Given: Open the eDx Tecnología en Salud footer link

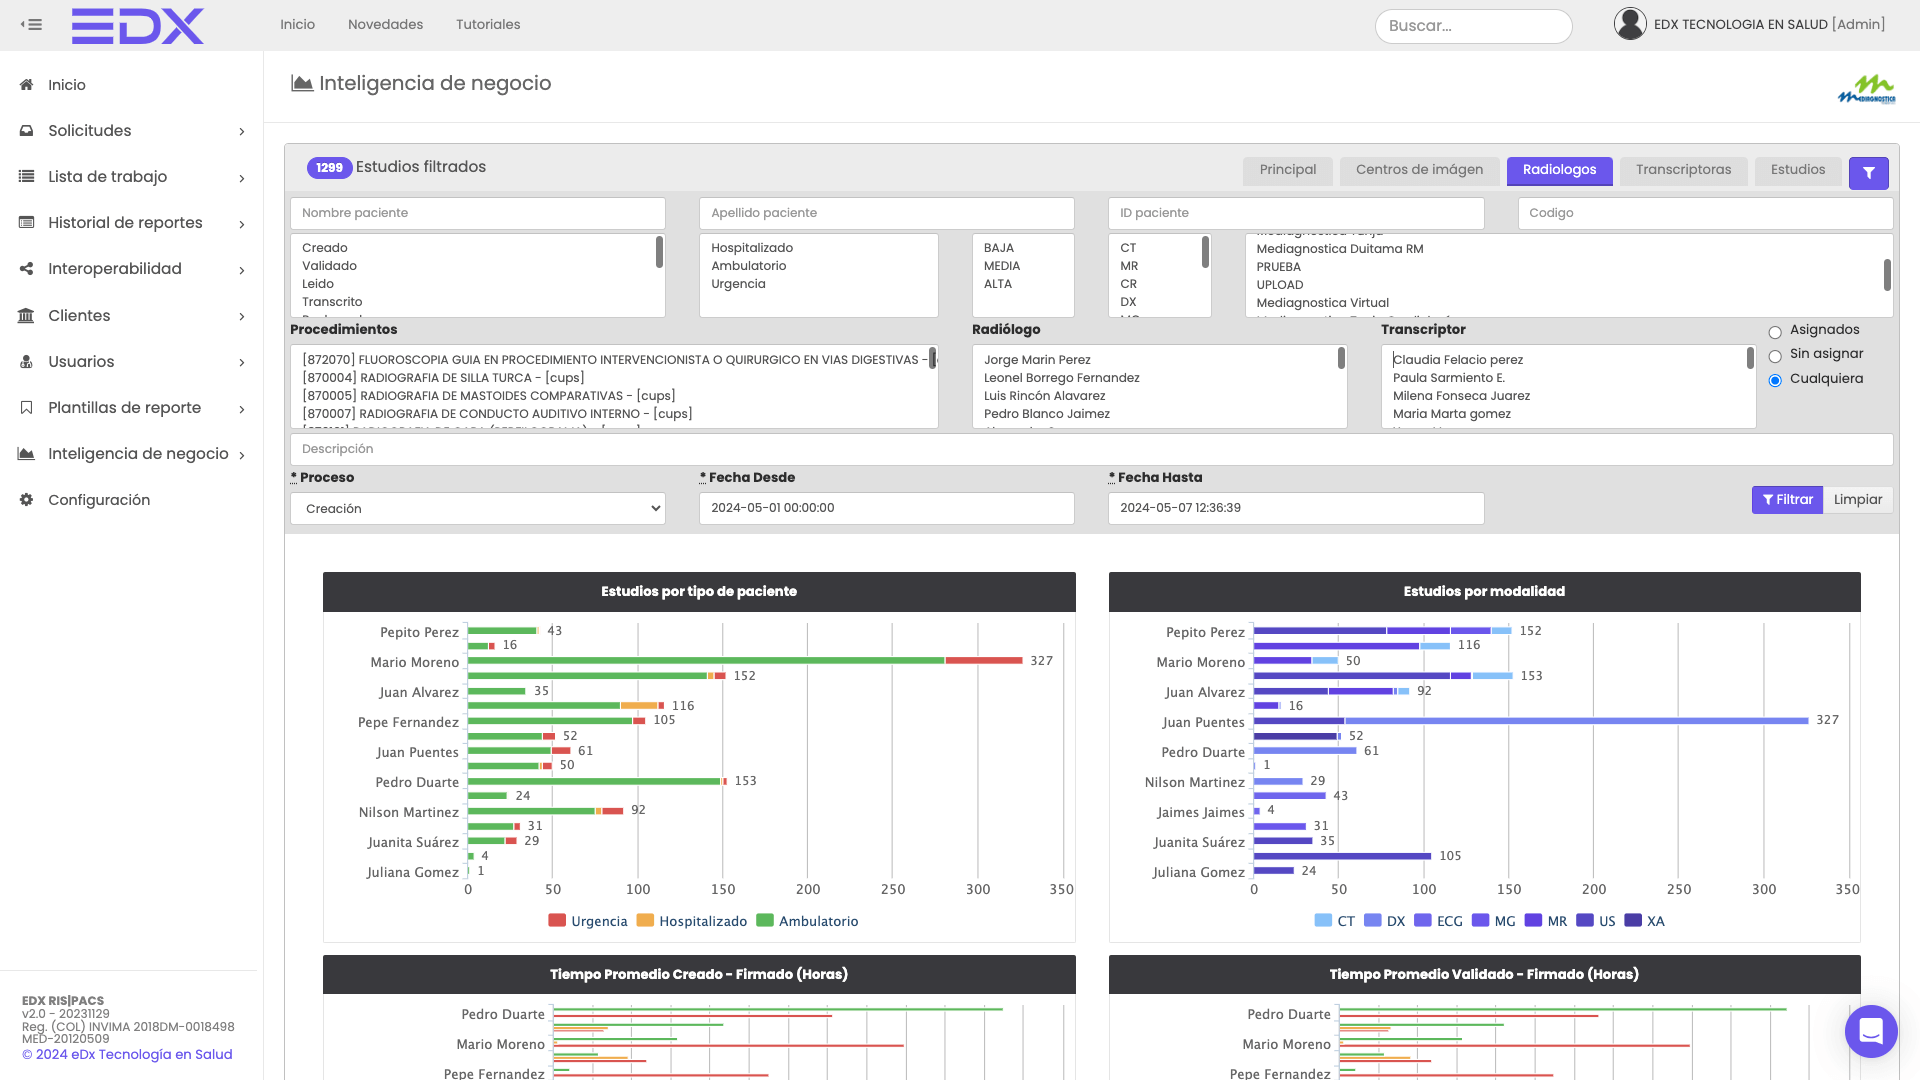Looking at the screenshot, I should (x=127, y=1054).
